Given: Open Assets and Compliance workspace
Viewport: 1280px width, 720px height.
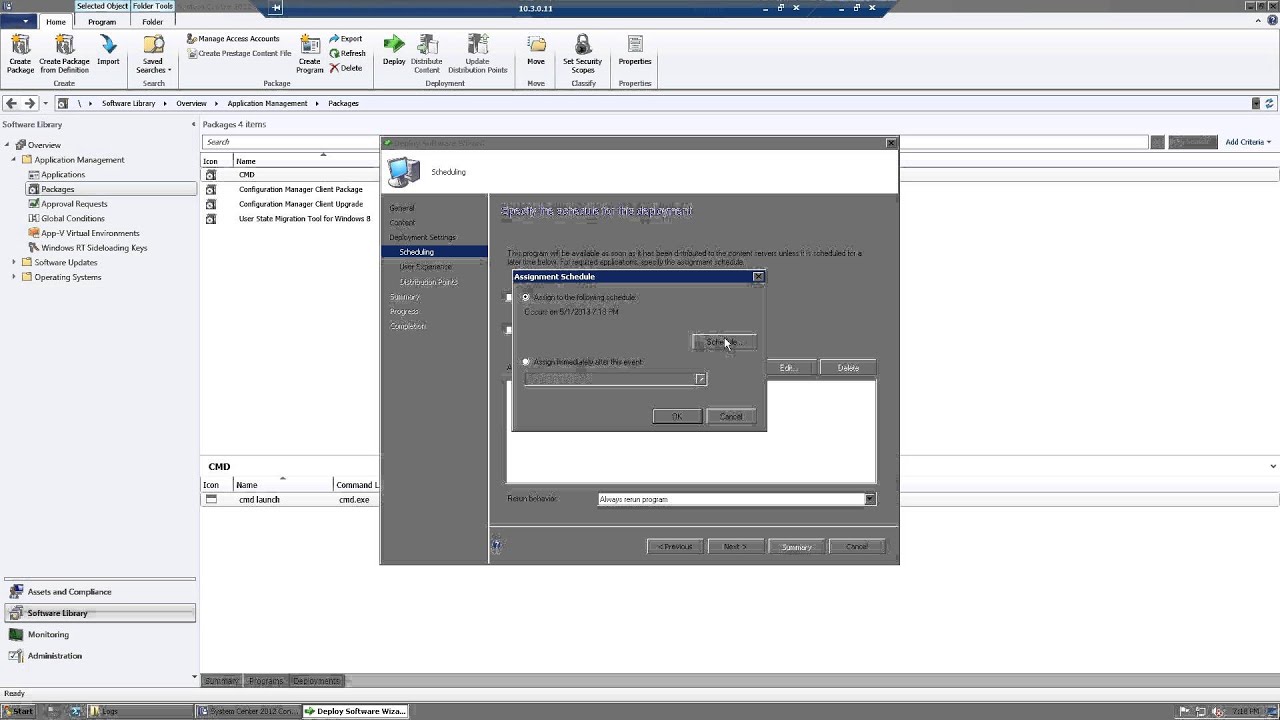Looking at the screenshot, I should [x=100, y=592].
